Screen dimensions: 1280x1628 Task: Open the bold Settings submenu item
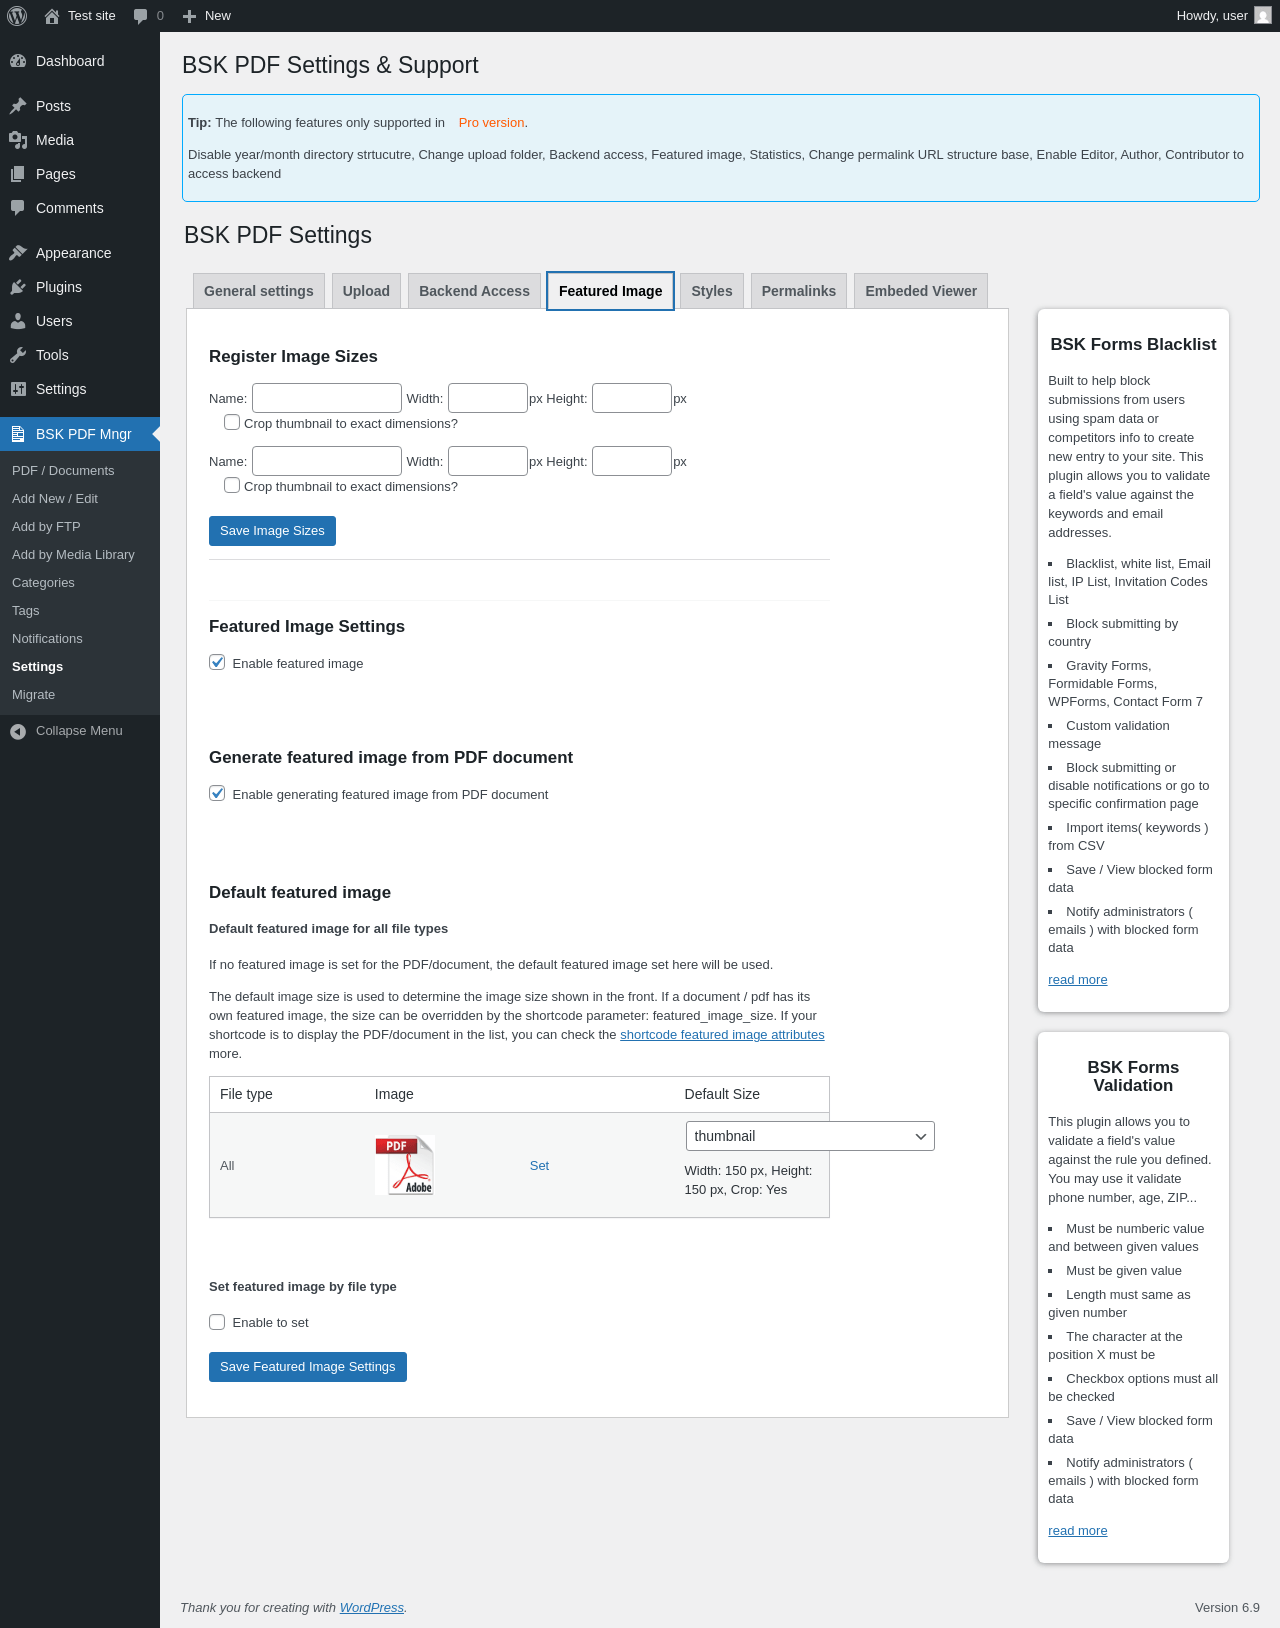(80, 667)
